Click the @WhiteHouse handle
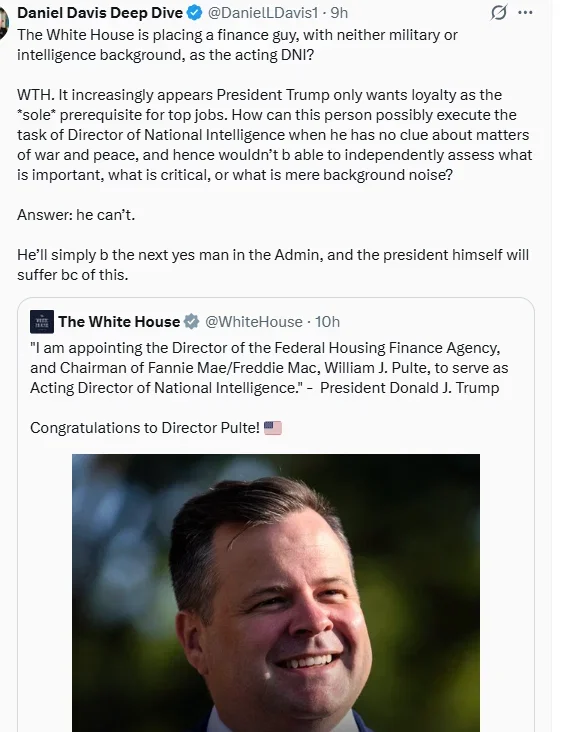The width and height of the screenshot is (565, 732). [x=254, y=322]
